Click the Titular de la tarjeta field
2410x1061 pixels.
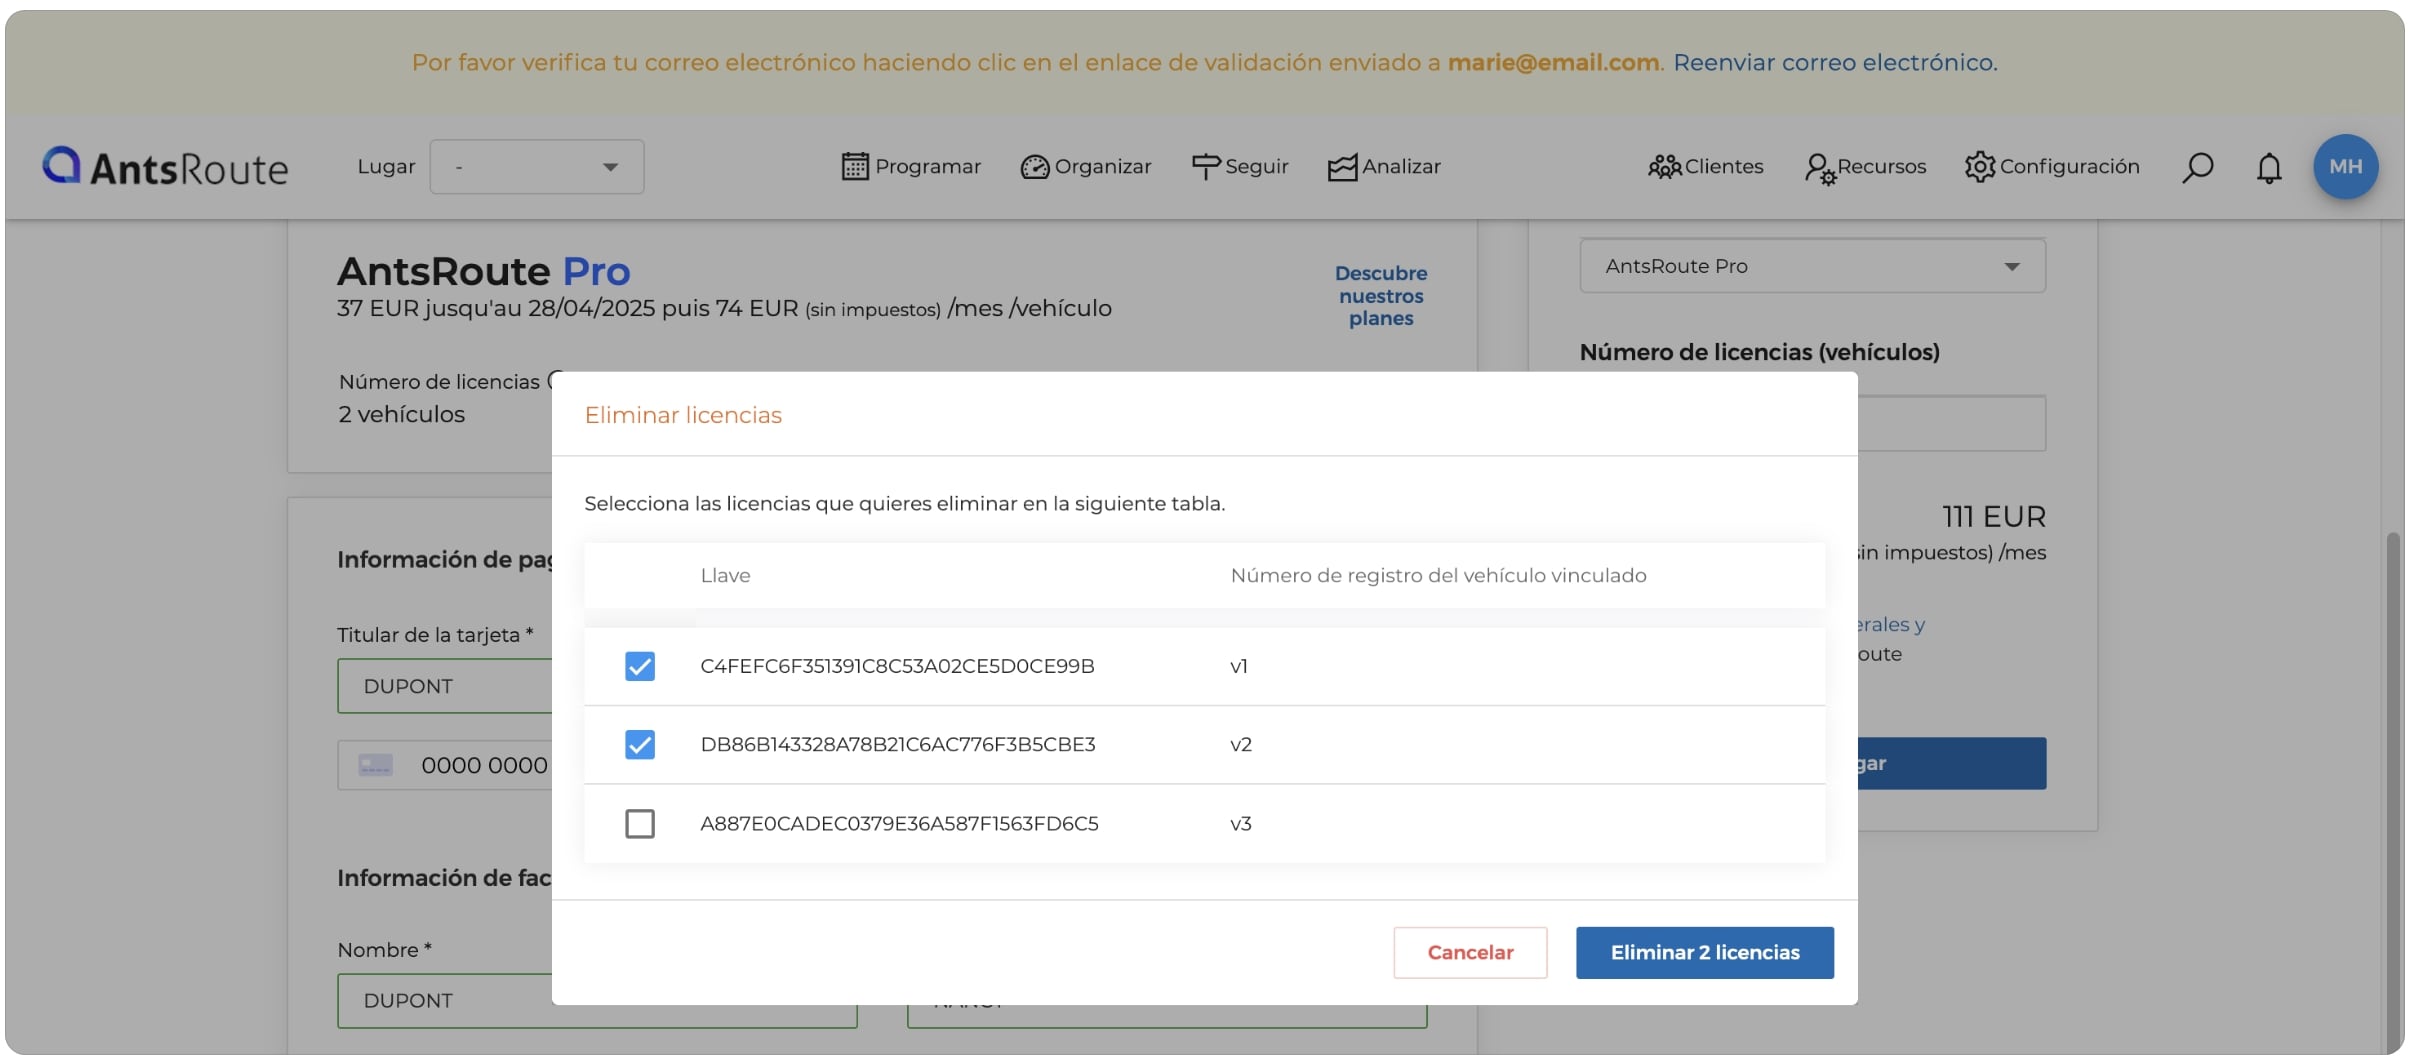coord(445,686)
